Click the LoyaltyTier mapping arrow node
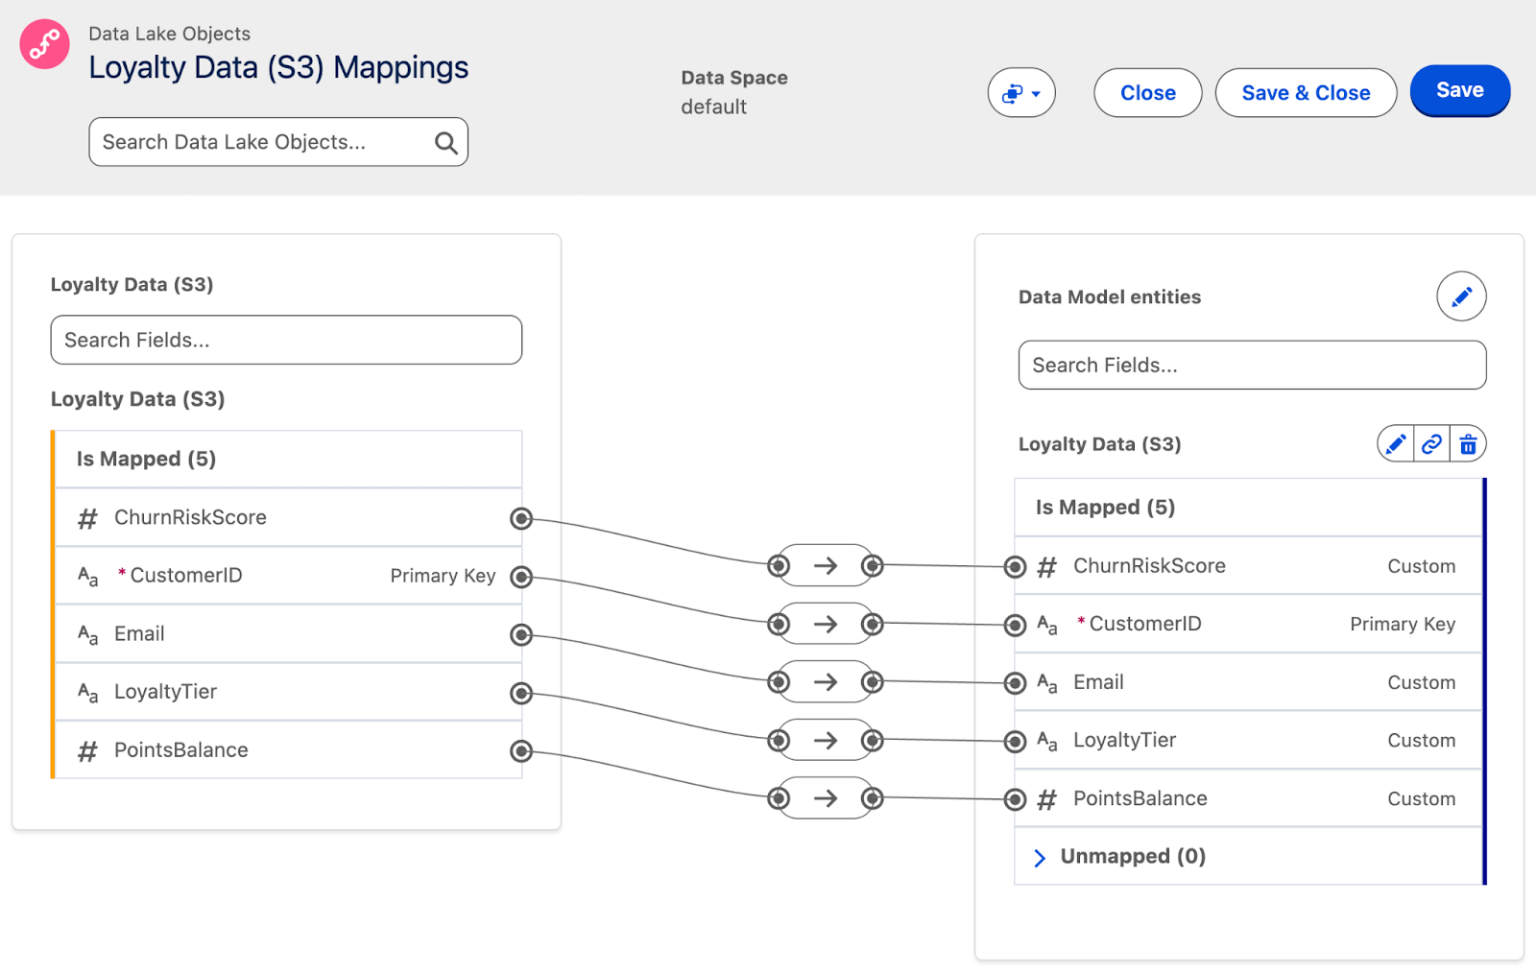 [x=825, y=740]
